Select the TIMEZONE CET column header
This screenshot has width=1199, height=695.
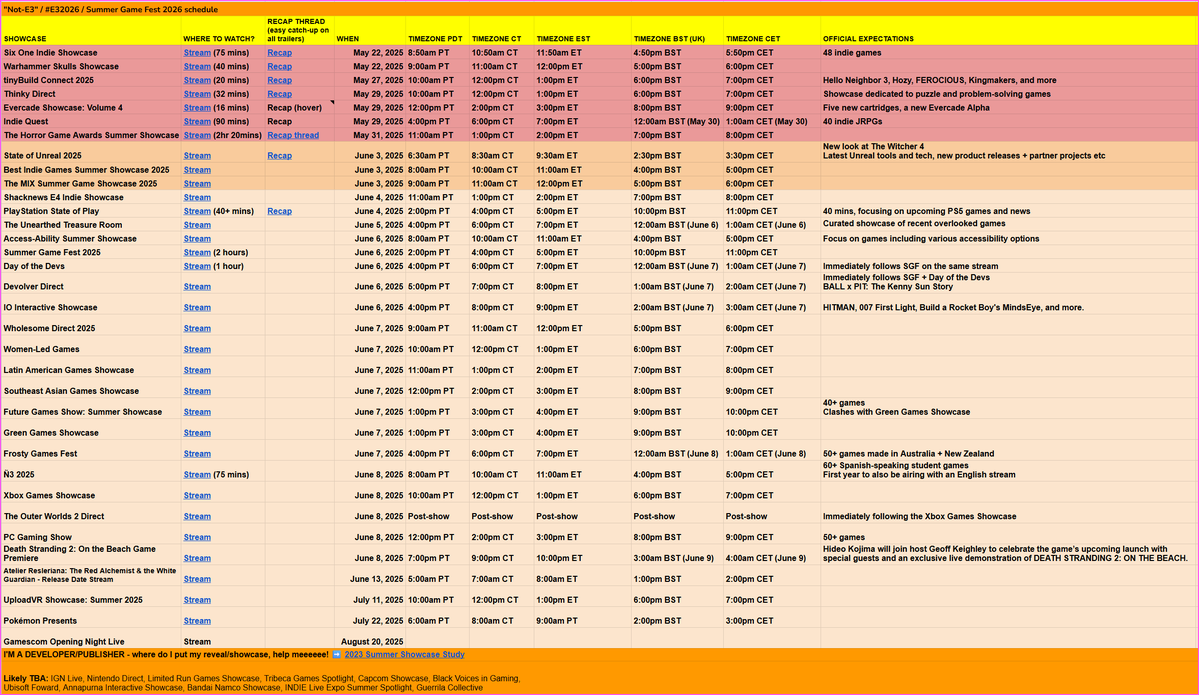pyautogui.click(x=772, y=31)
